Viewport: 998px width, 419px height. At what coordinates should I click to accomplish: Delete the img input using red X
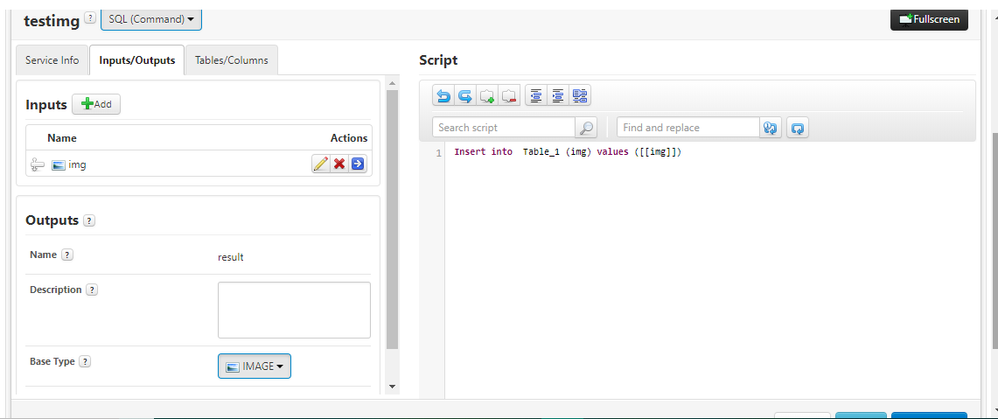339,165
